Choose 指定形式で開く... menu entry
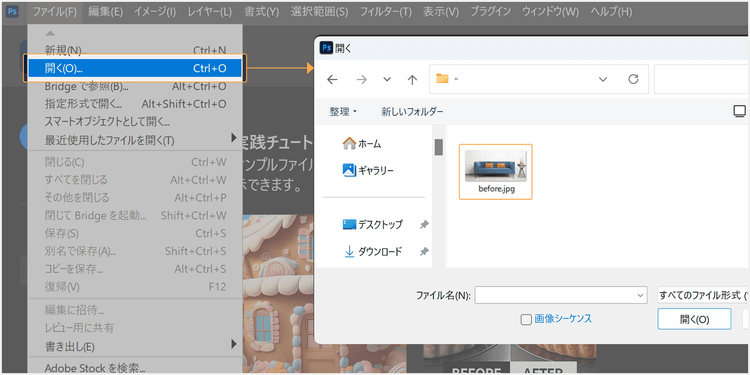The image size is (750, 375). tap(135, 104)
